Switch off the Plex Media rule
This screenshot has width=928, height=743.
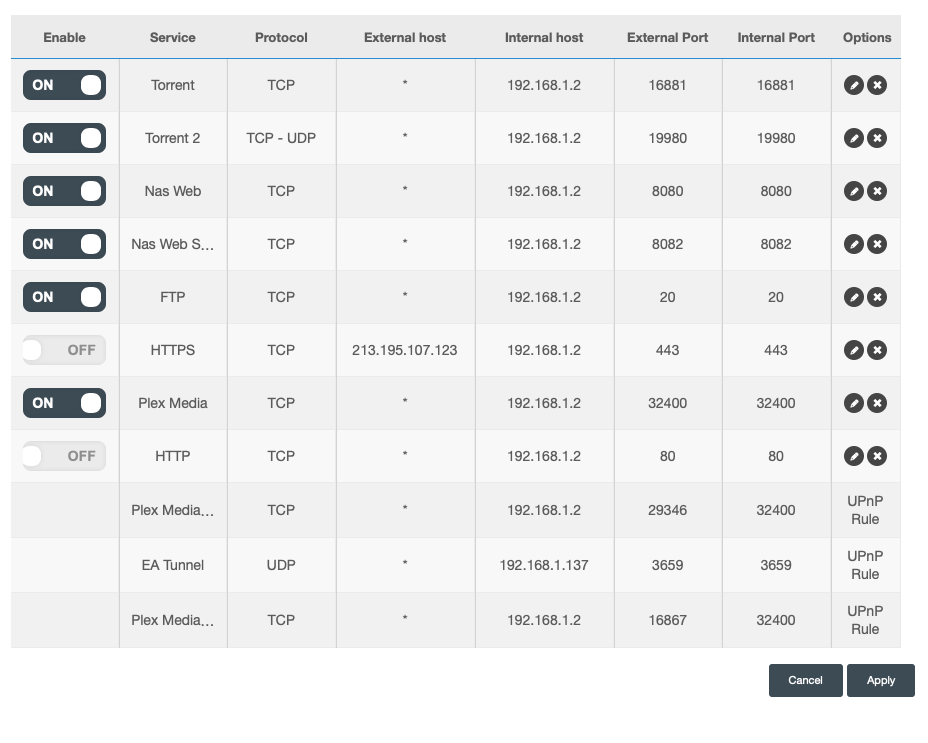(x=64, y=403)
